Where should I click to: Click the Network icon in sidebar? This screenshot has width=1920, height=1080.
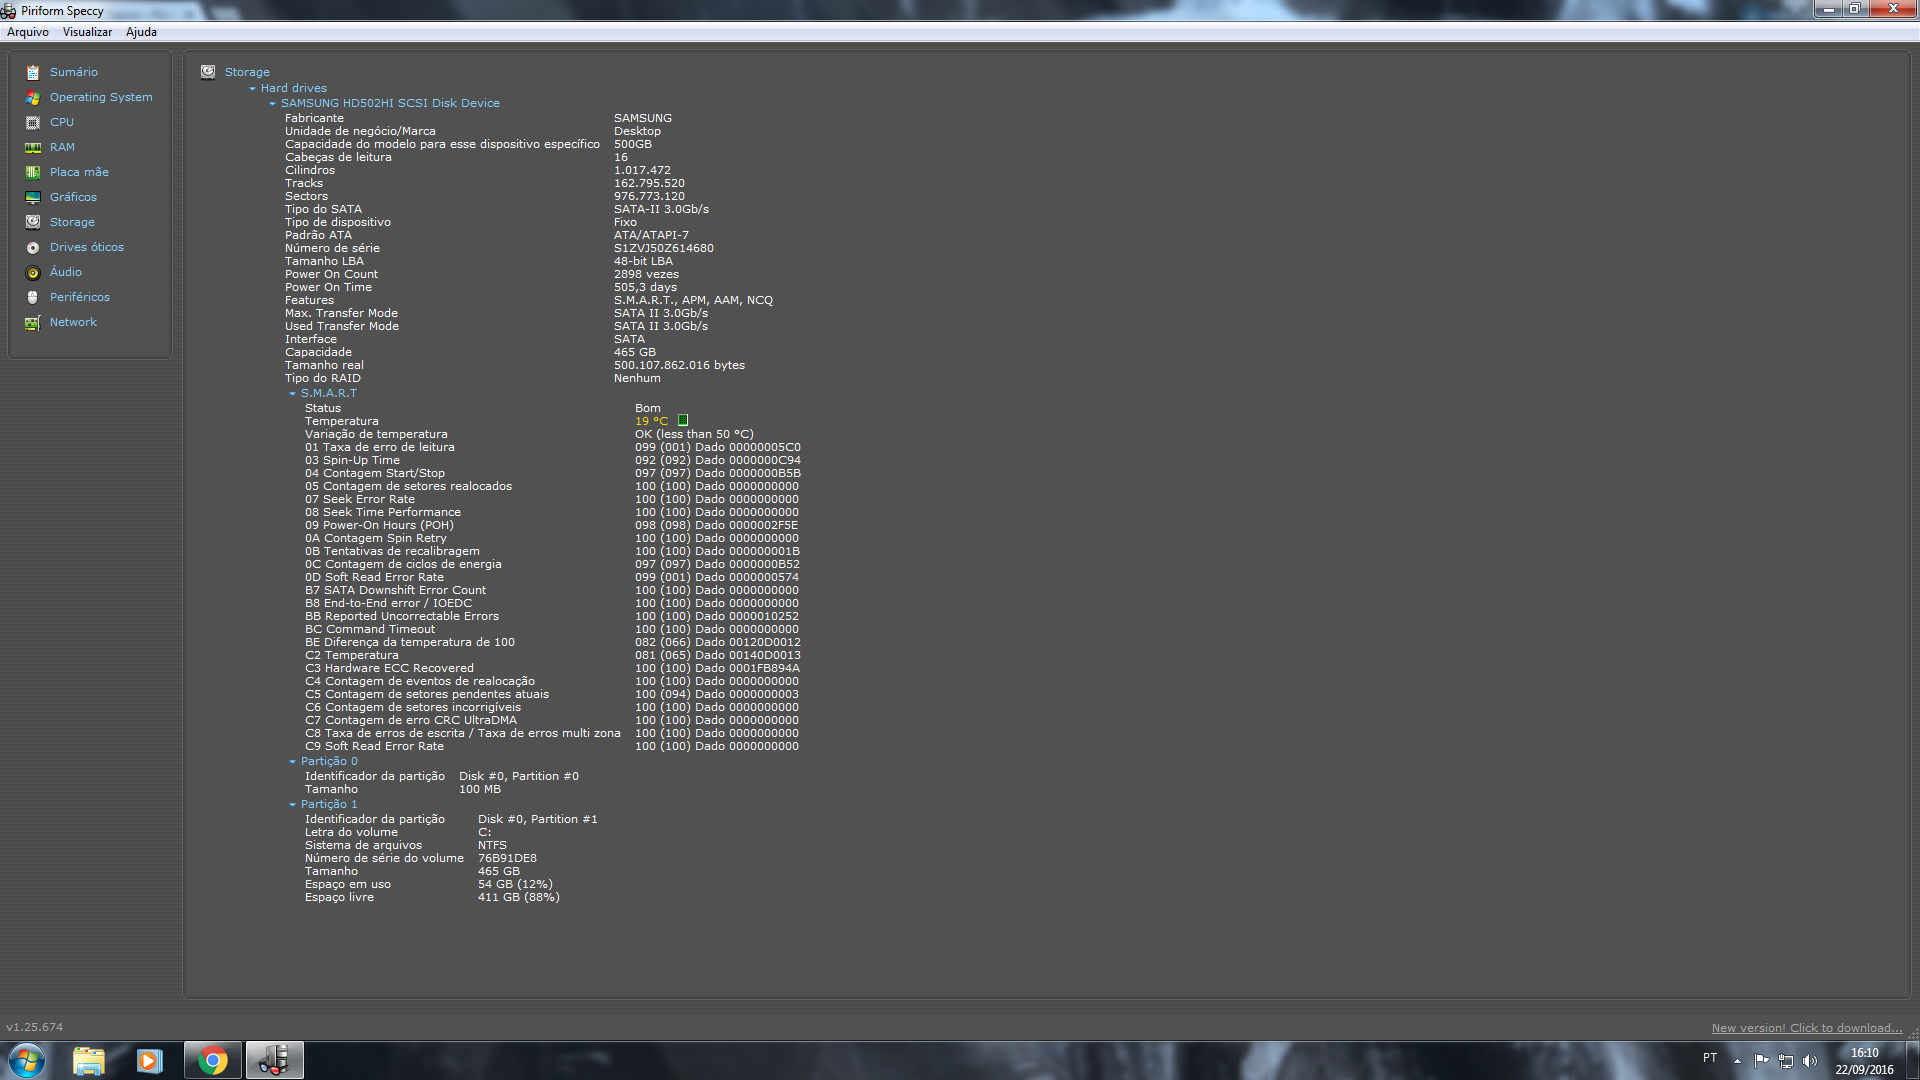pyautogui.click(x=33, y=322)
